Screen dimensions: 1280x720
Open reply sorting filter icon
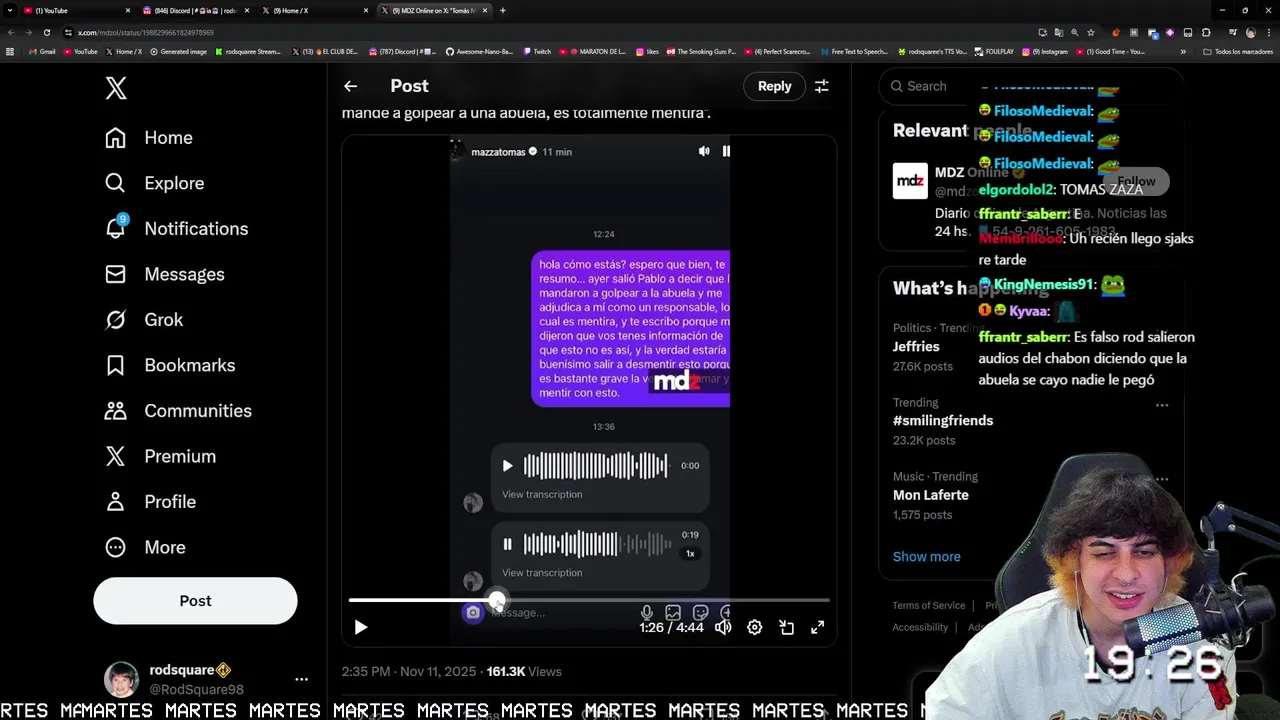click(821, 86)
